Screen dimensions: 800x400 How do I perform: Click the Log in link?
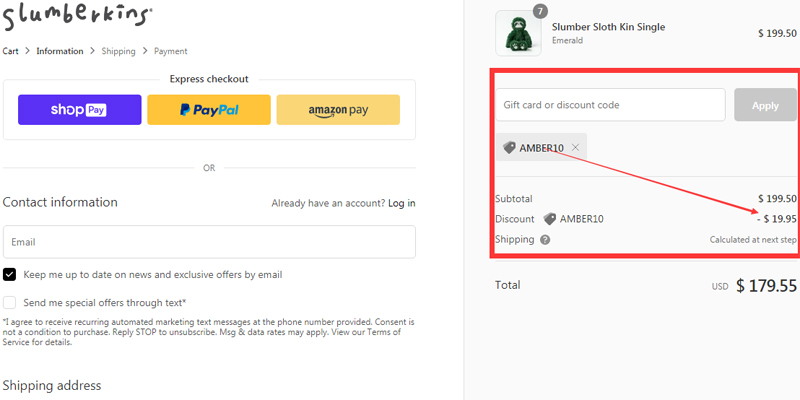point(402,203)
